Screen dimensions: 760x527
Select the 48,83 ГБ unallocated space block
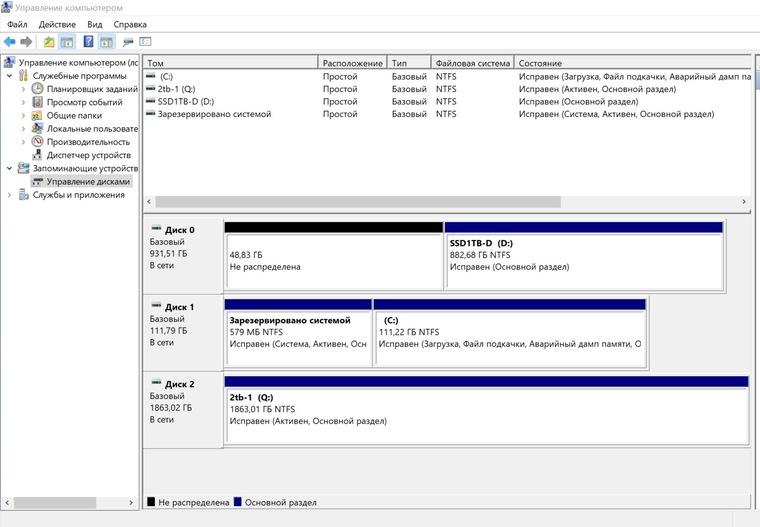pyautogui.click(x=334, y=256)
